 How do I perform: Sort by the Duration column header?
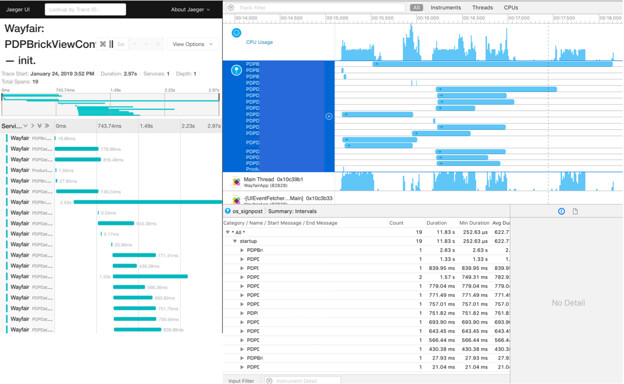click(437, 223)
